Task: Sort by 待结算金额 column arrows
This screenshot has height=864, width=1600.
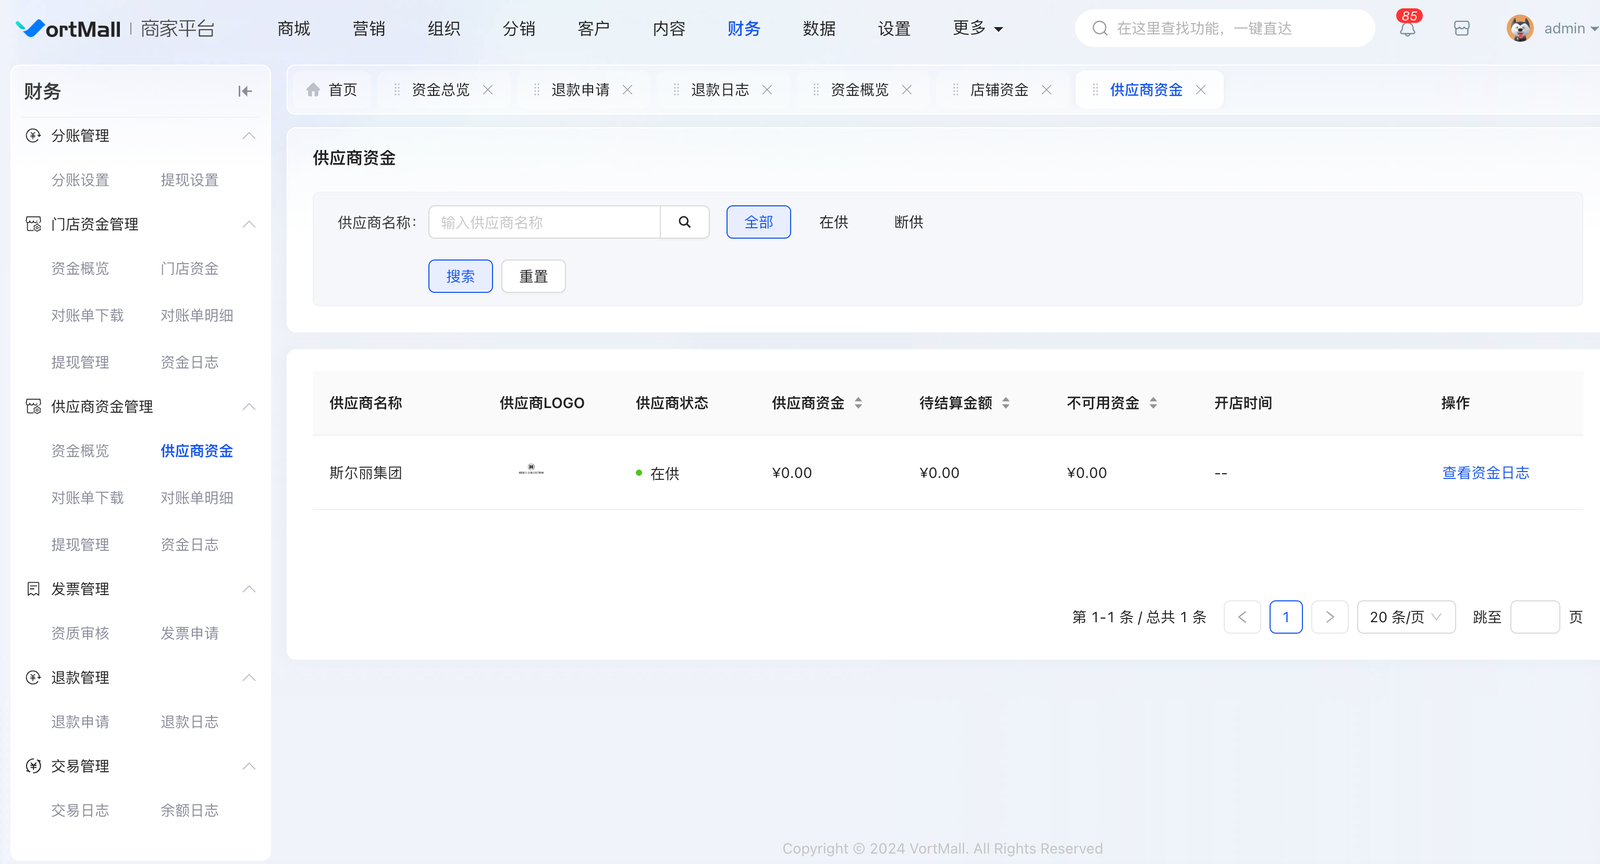Action: [x=1005, y=403]
